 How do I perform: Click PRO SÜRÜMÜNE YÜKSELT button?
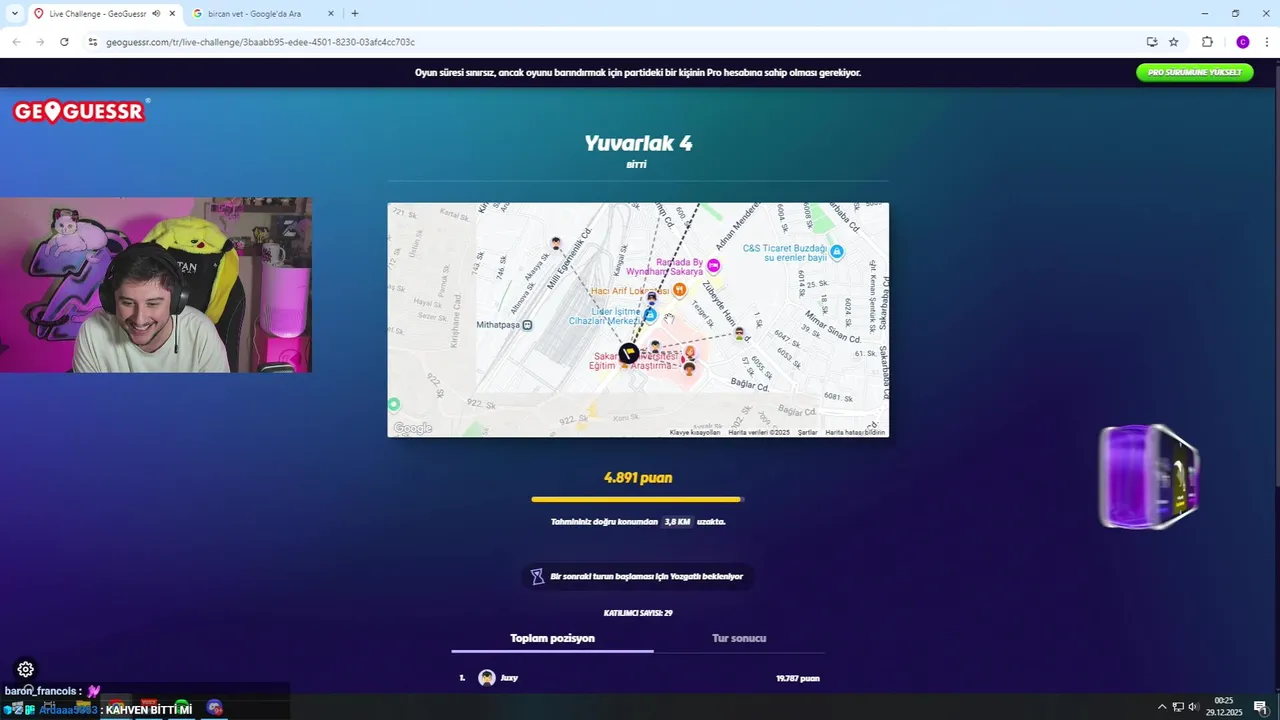(1194, 72)
